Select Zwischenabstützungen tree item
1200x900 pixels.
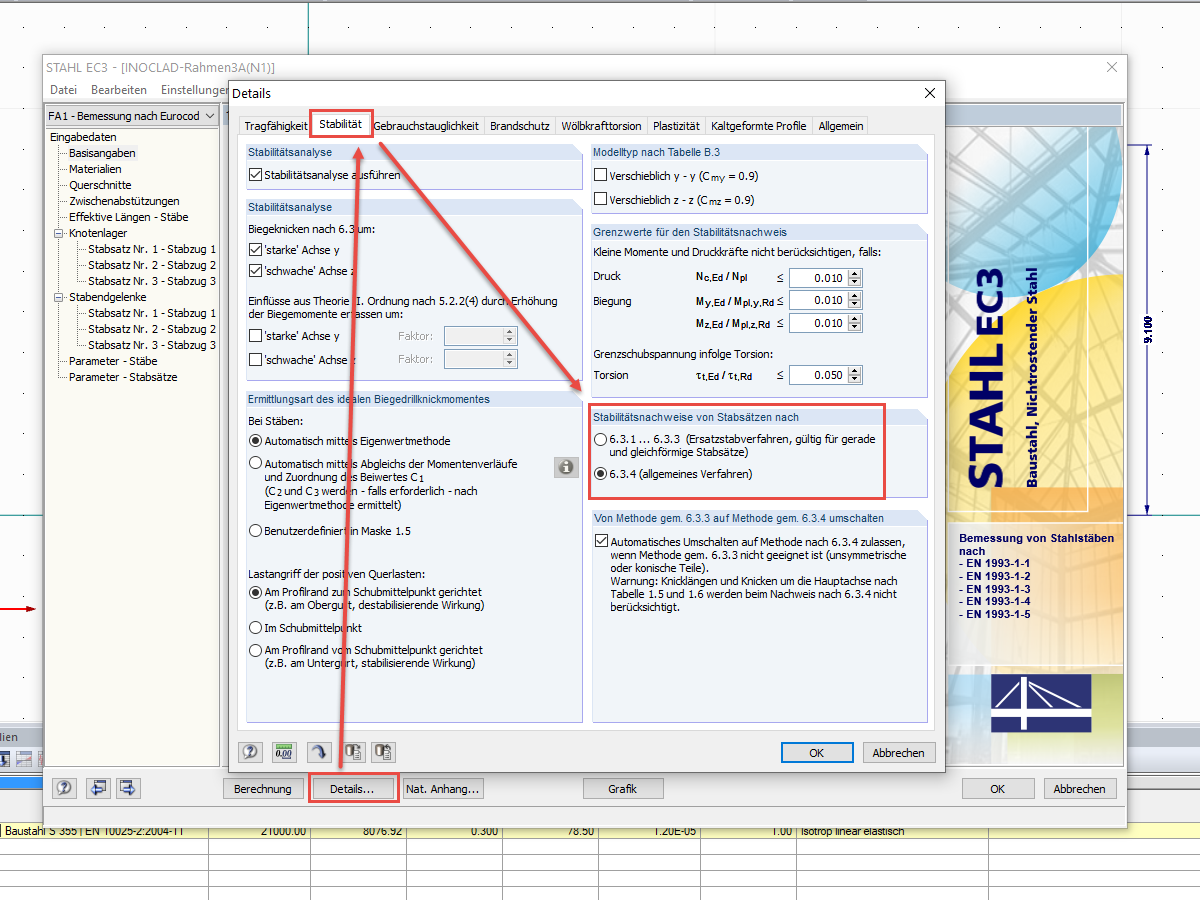pyautogui.click(x=124, y=201)
